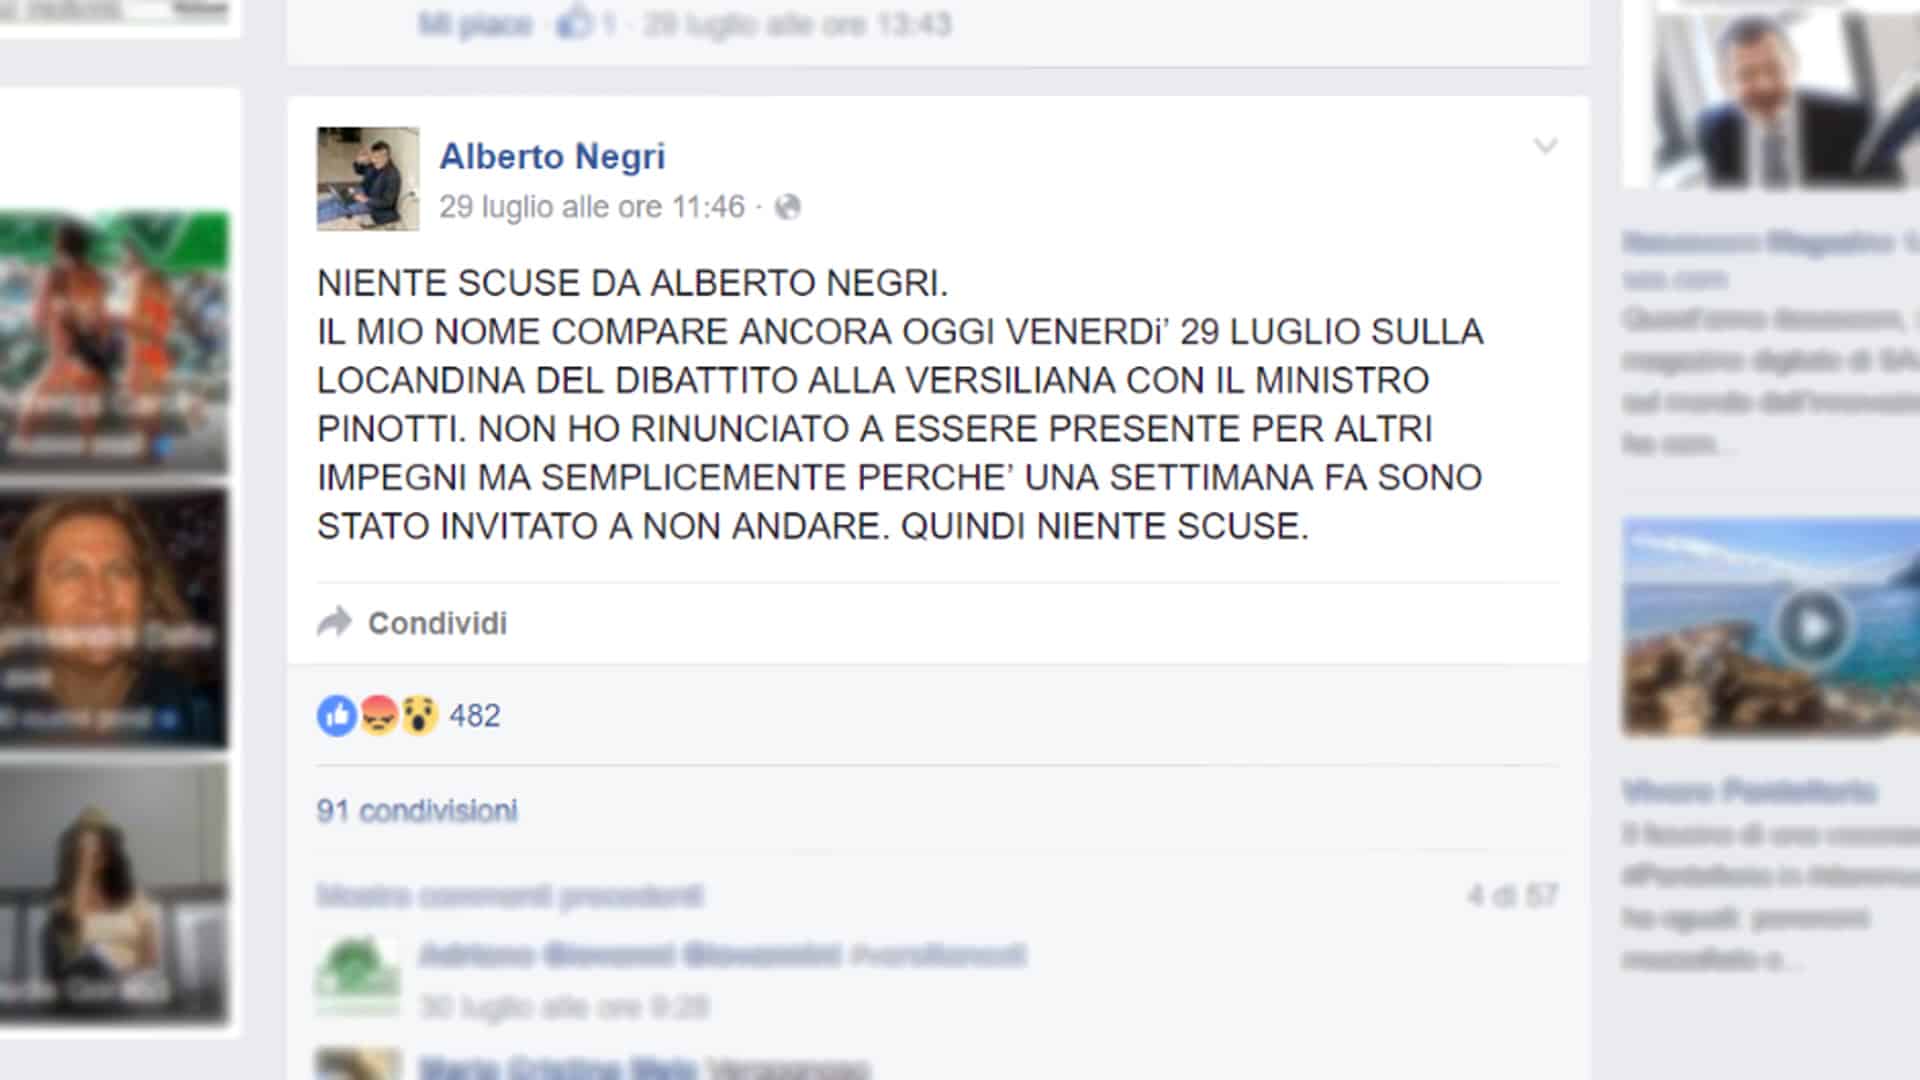Open Alberto Negri's profile picture
Image resolution: width=1920 pixels, height=1080 pixels.
(x=368, y=179)
